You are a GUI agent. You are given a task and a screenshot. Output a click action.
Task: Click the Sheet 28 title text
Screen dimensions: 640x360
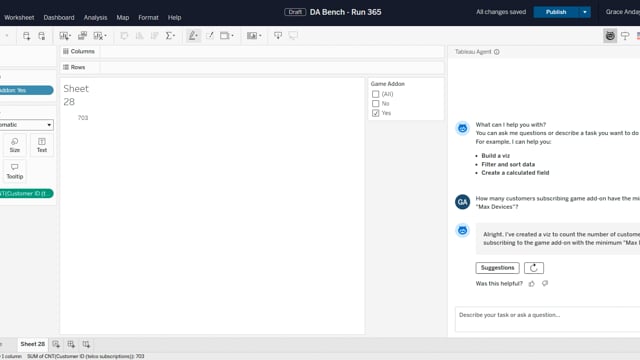76,95
